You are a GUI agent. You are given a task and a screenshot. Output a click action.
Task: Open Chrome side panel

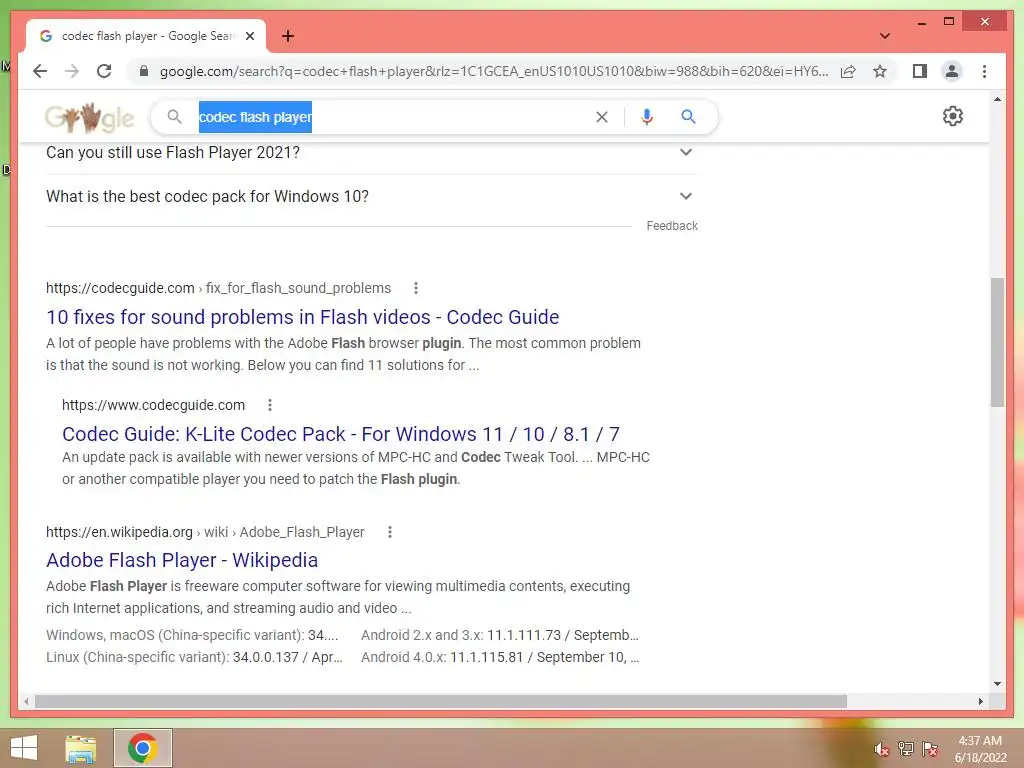point(920,71)
